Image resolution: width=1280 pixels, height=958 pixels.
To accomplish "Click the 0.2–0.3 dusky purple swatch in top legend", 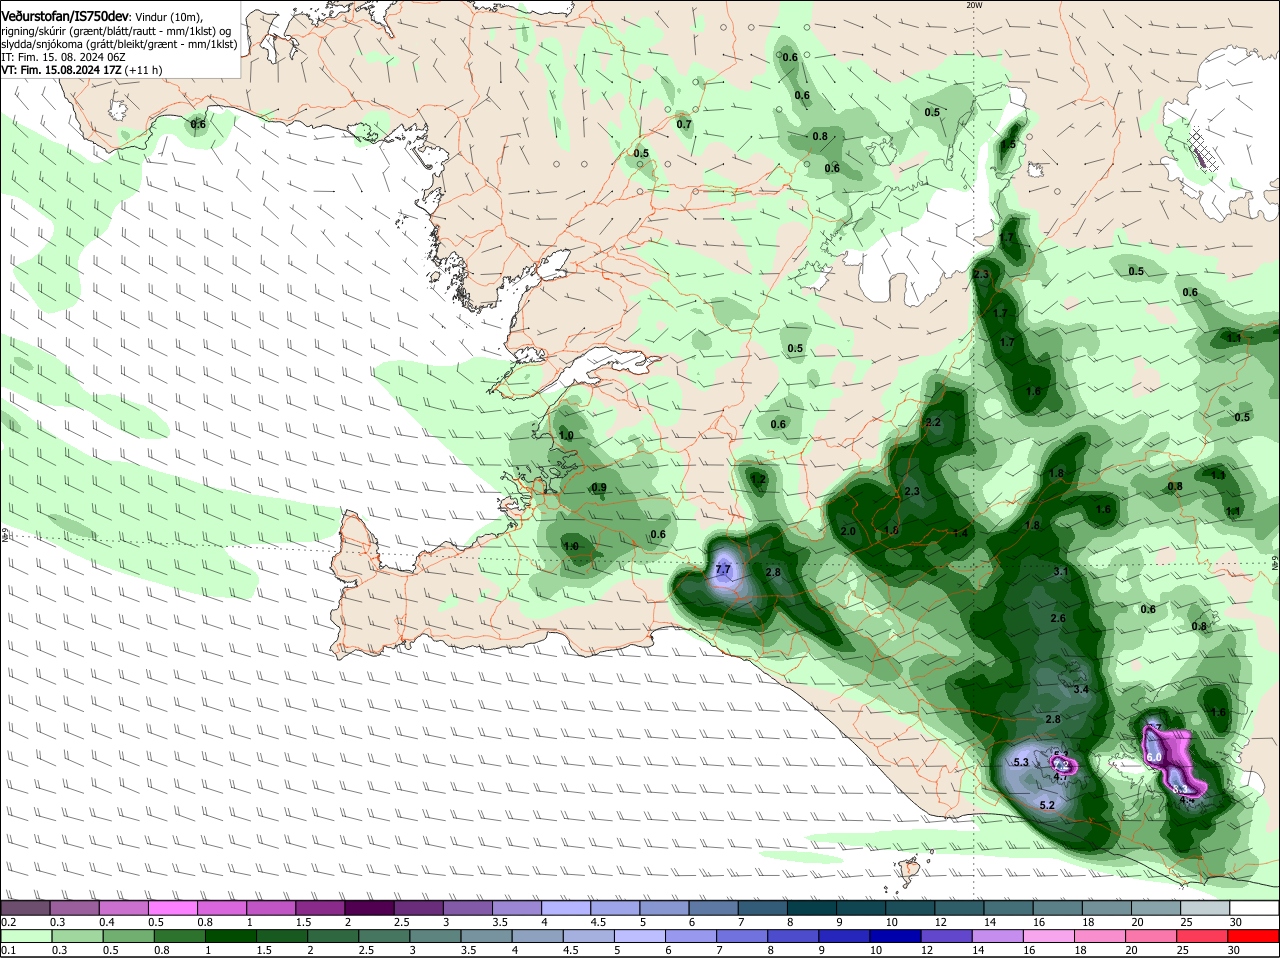I will pyautogui.click(x=27, y=907).
